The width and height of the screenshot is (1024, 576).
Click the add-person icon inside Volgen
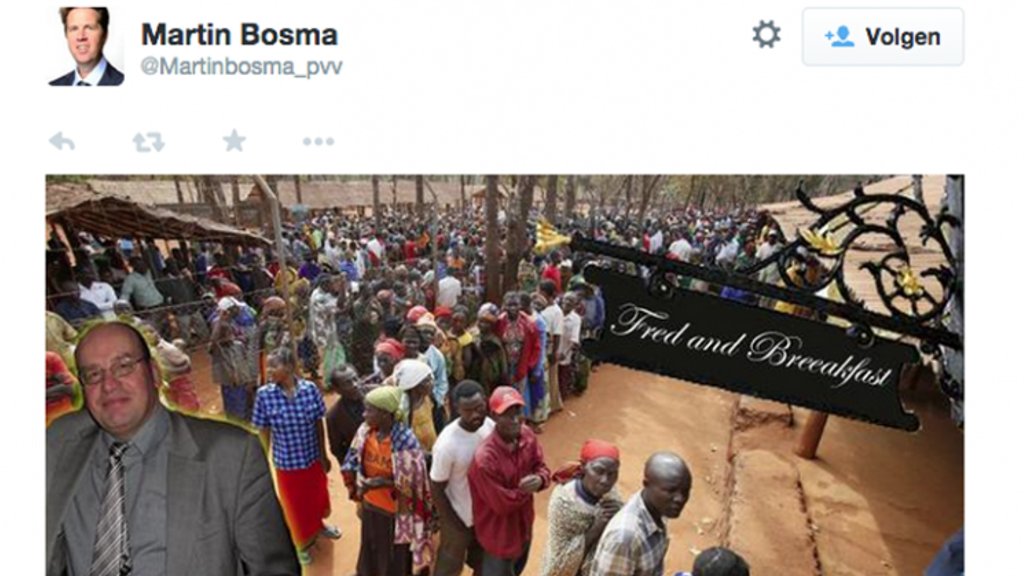(839, 37)
